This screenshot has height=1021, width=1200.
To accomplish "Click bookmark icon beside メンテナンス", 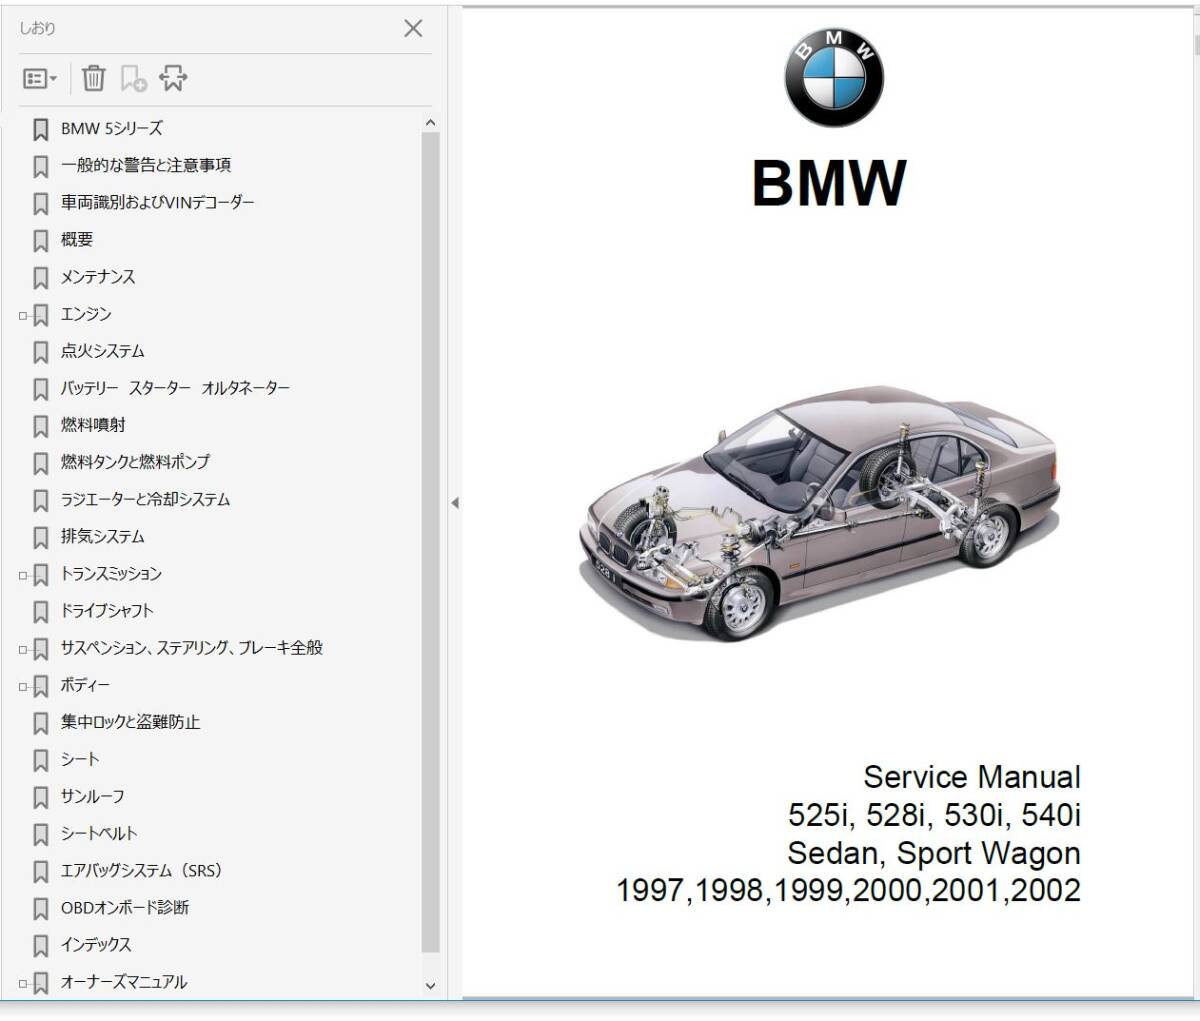I will [x=40, y=277].
